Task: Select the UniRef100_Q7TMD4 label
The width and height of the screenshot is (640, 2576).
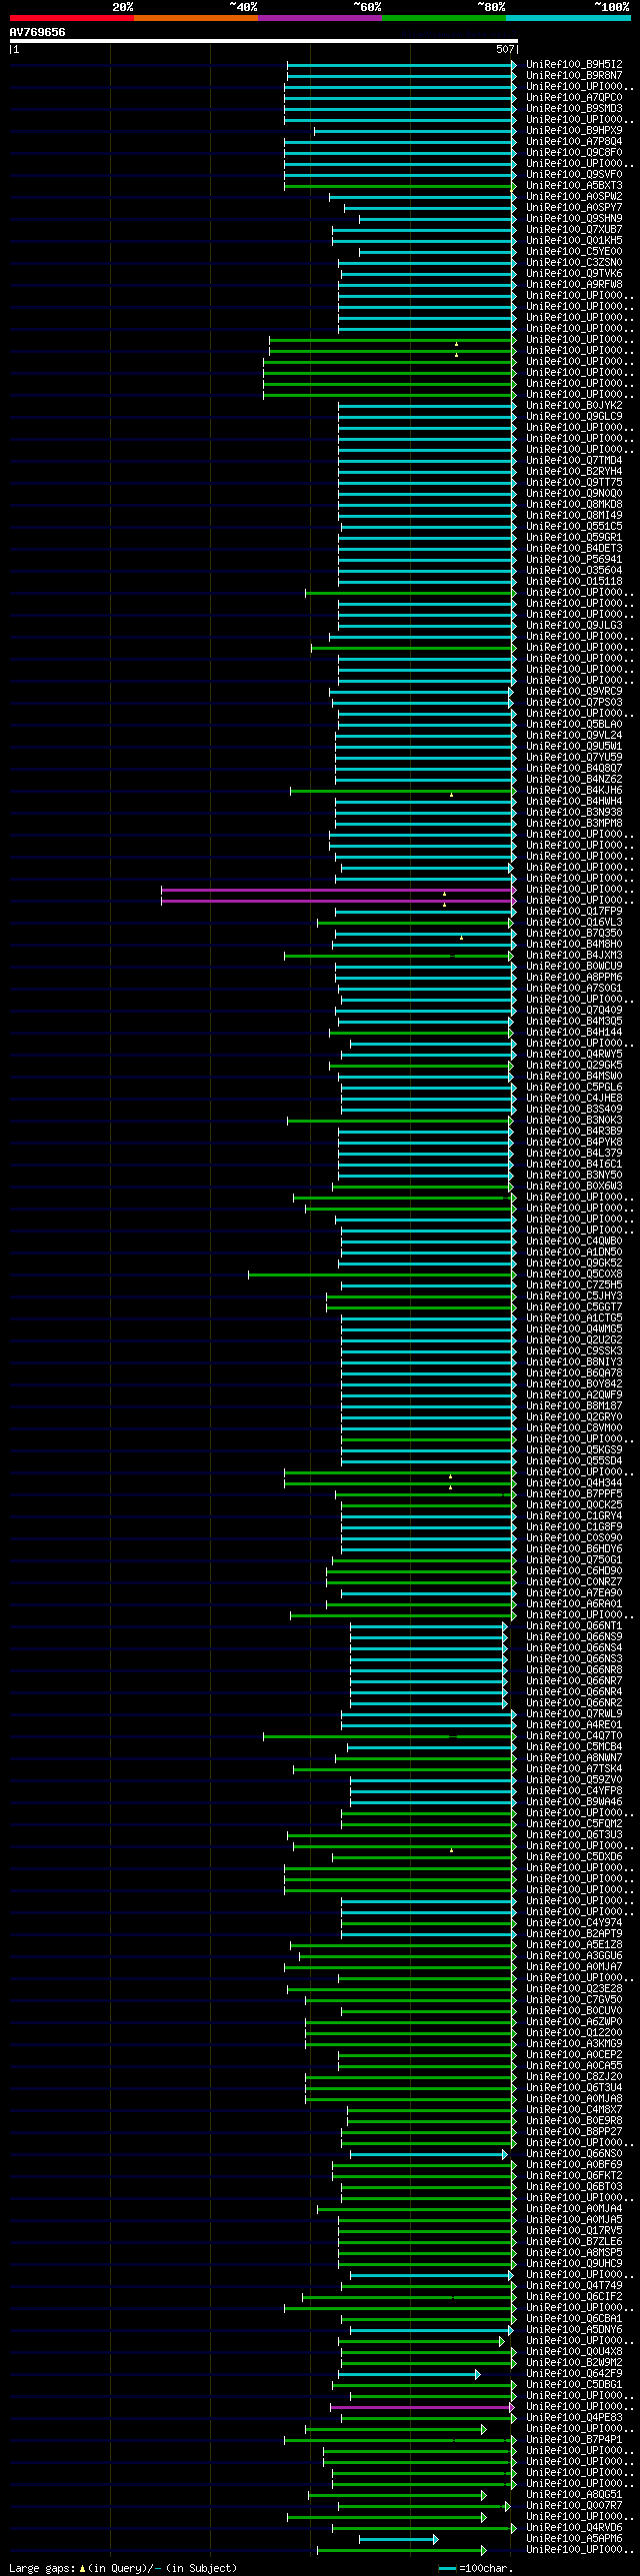Action: click(x=574, y=461)
